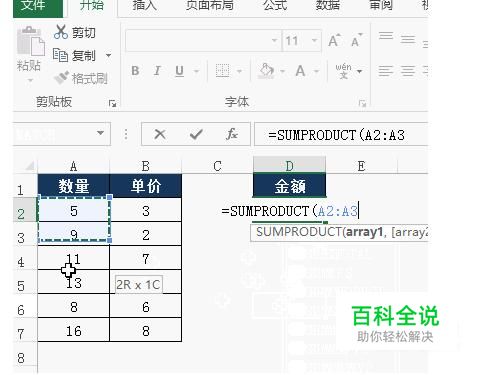Click cell B6 containing 6
The width and height of the screenshot is (482, 375).
[x=146, y=306]
